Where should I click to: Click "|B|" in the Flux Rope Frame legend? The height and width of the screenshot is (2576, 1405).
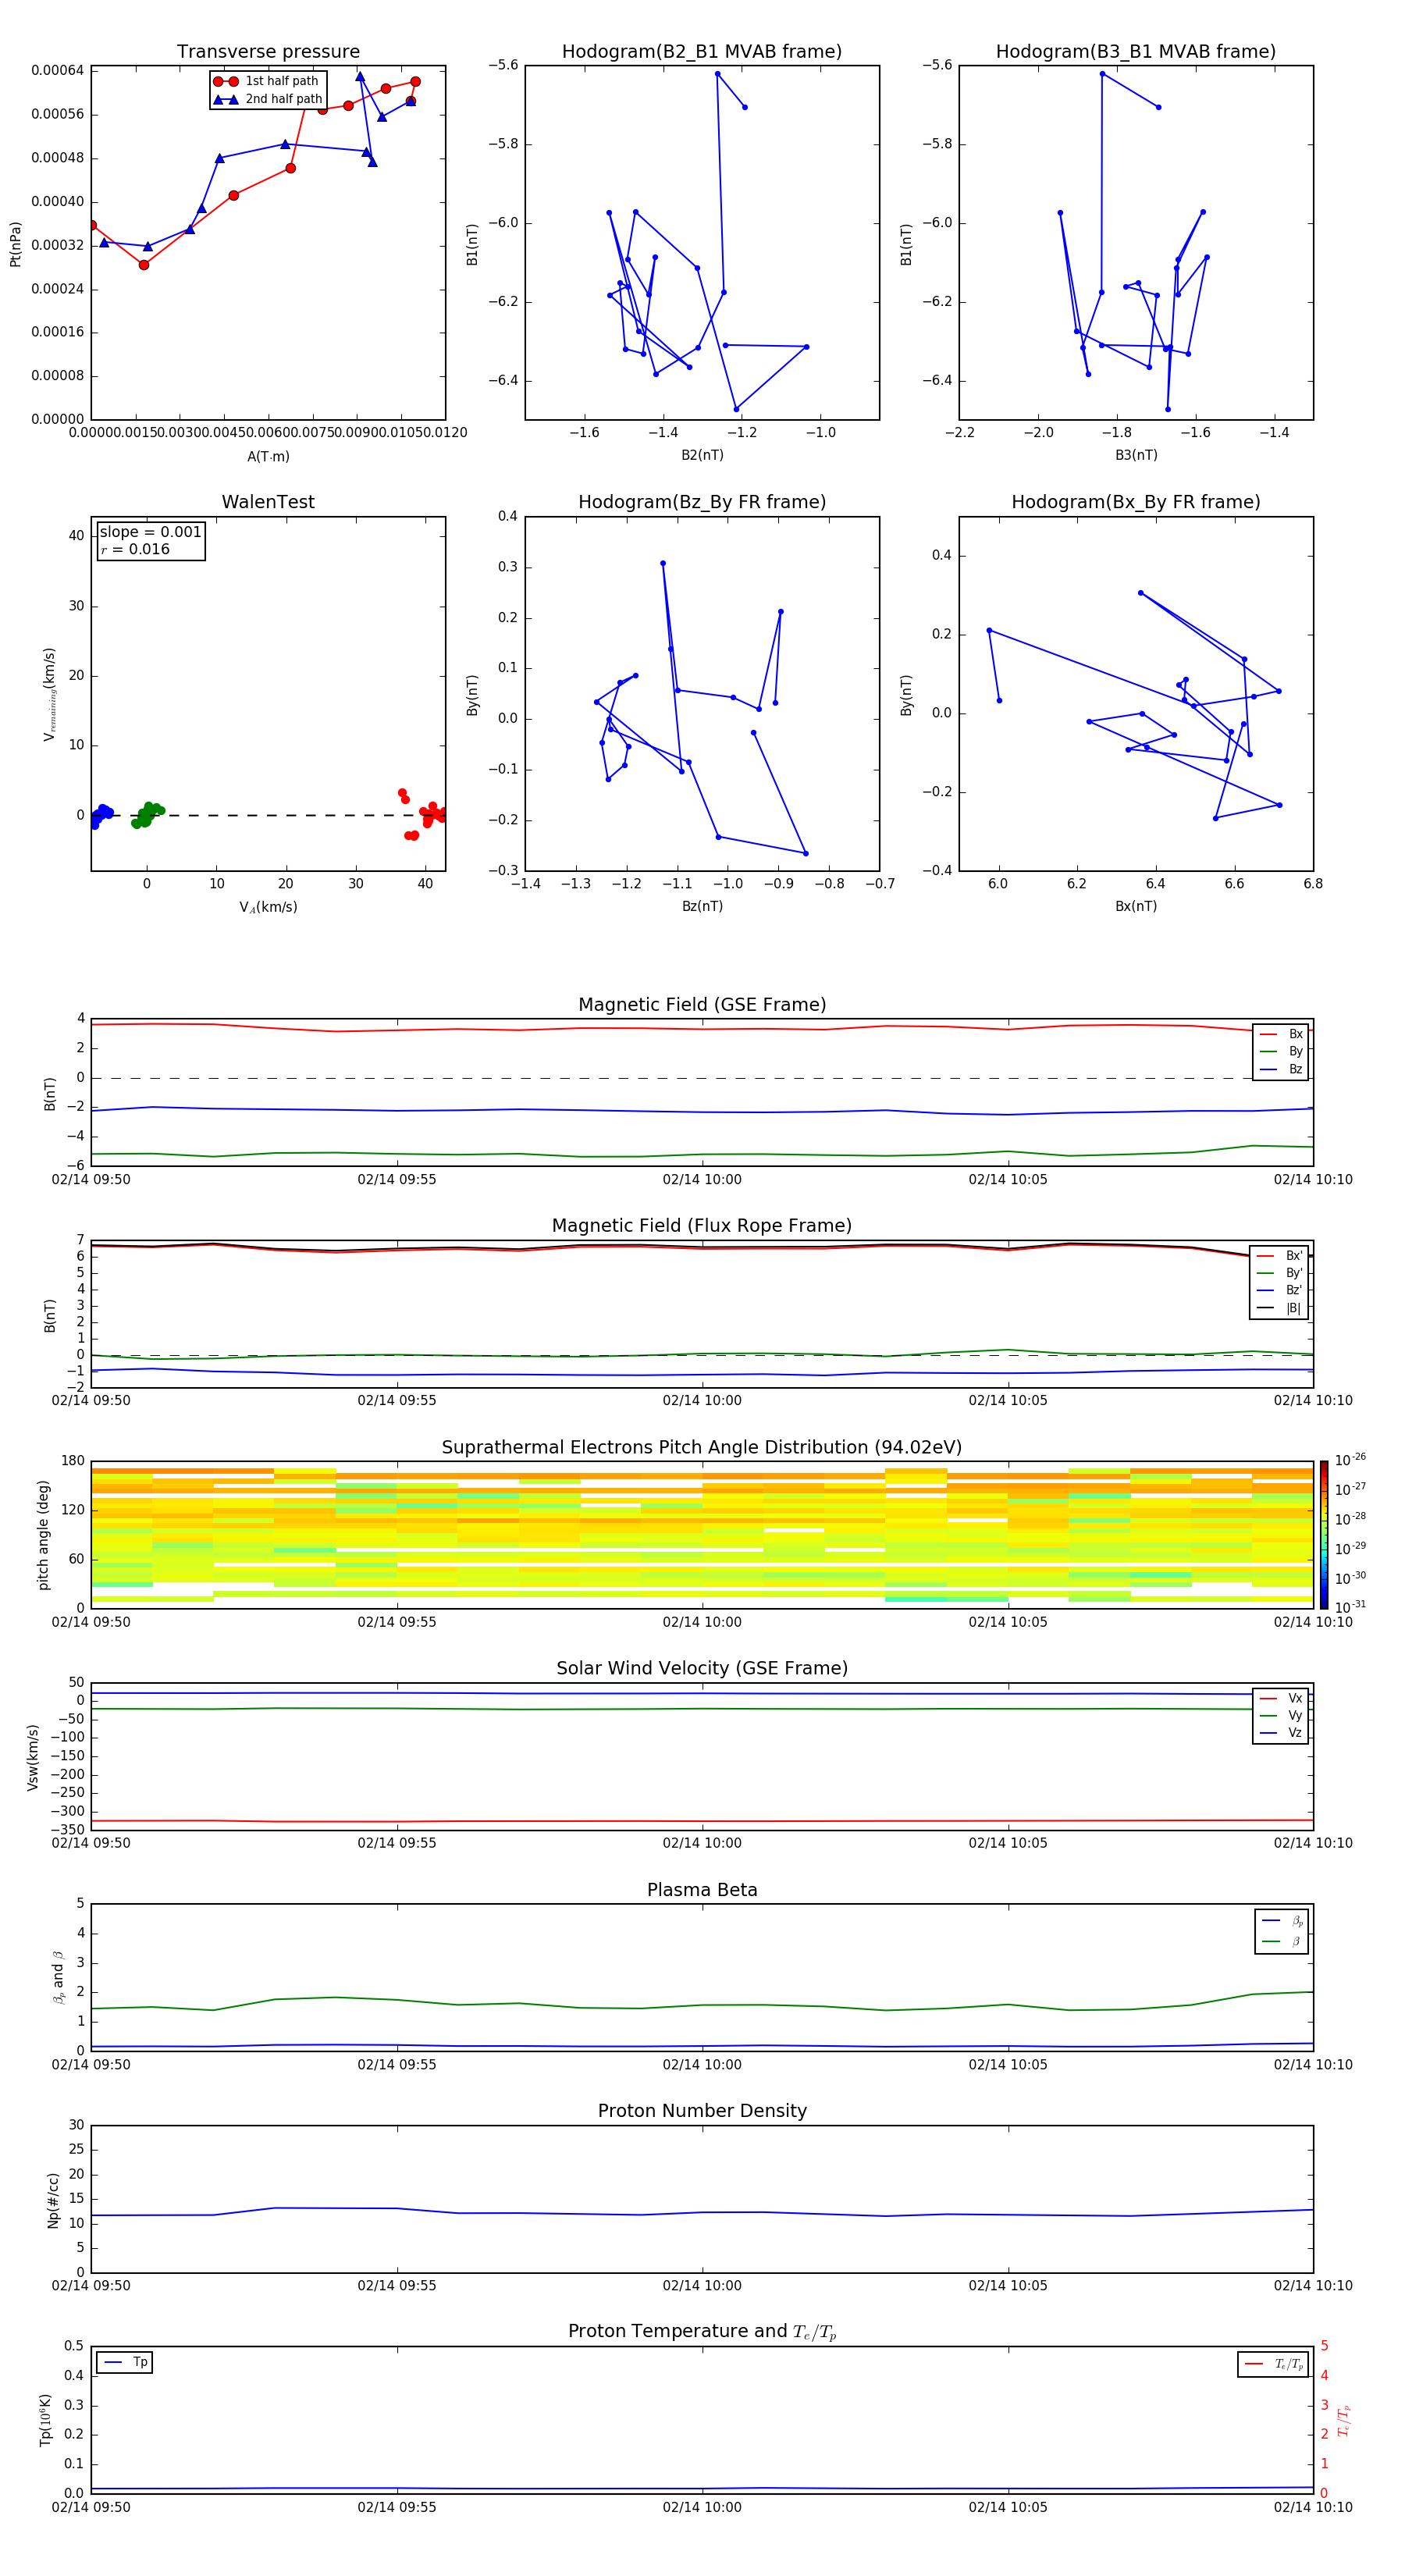pyautogui.click(x=1294, y=1309)
